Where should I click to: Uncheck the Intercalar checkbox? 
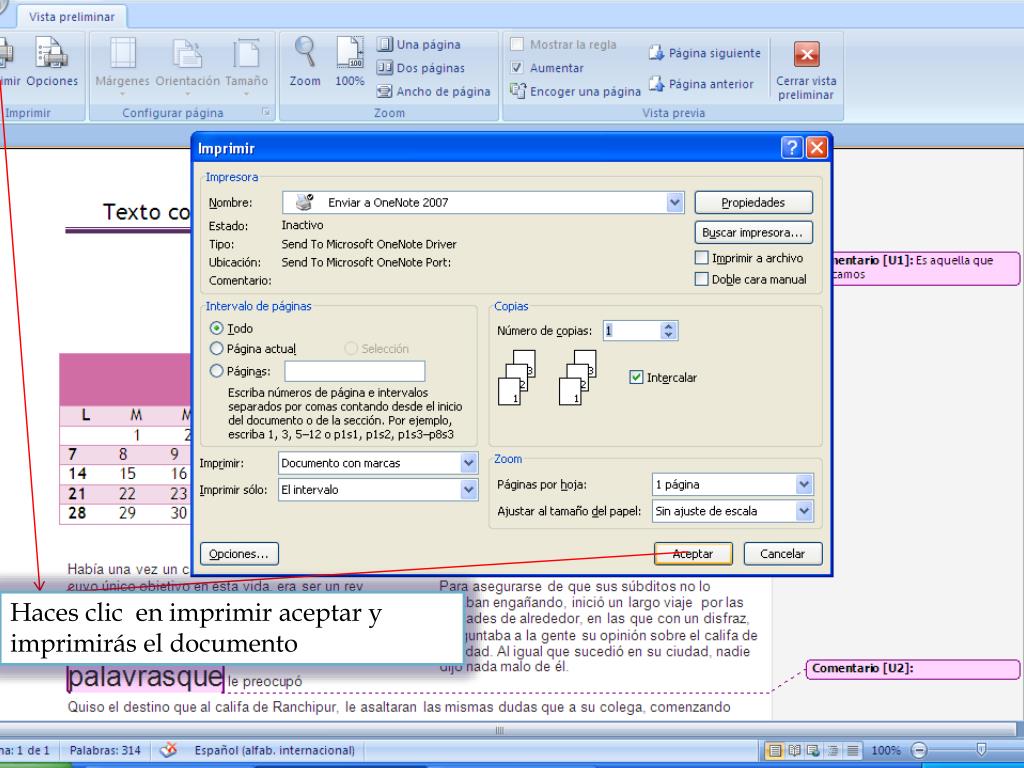(x=636, y=377)
